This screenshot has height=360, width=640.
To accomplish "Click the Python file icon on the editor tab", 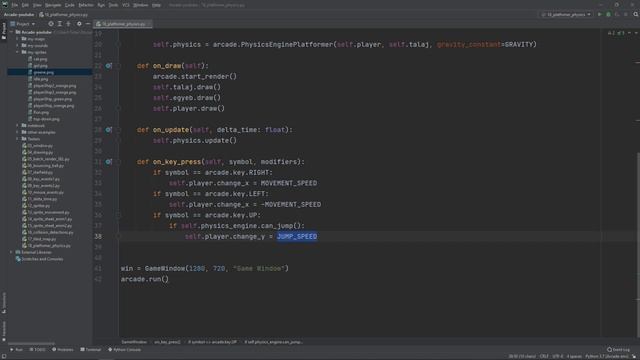I will coord(98,24).
